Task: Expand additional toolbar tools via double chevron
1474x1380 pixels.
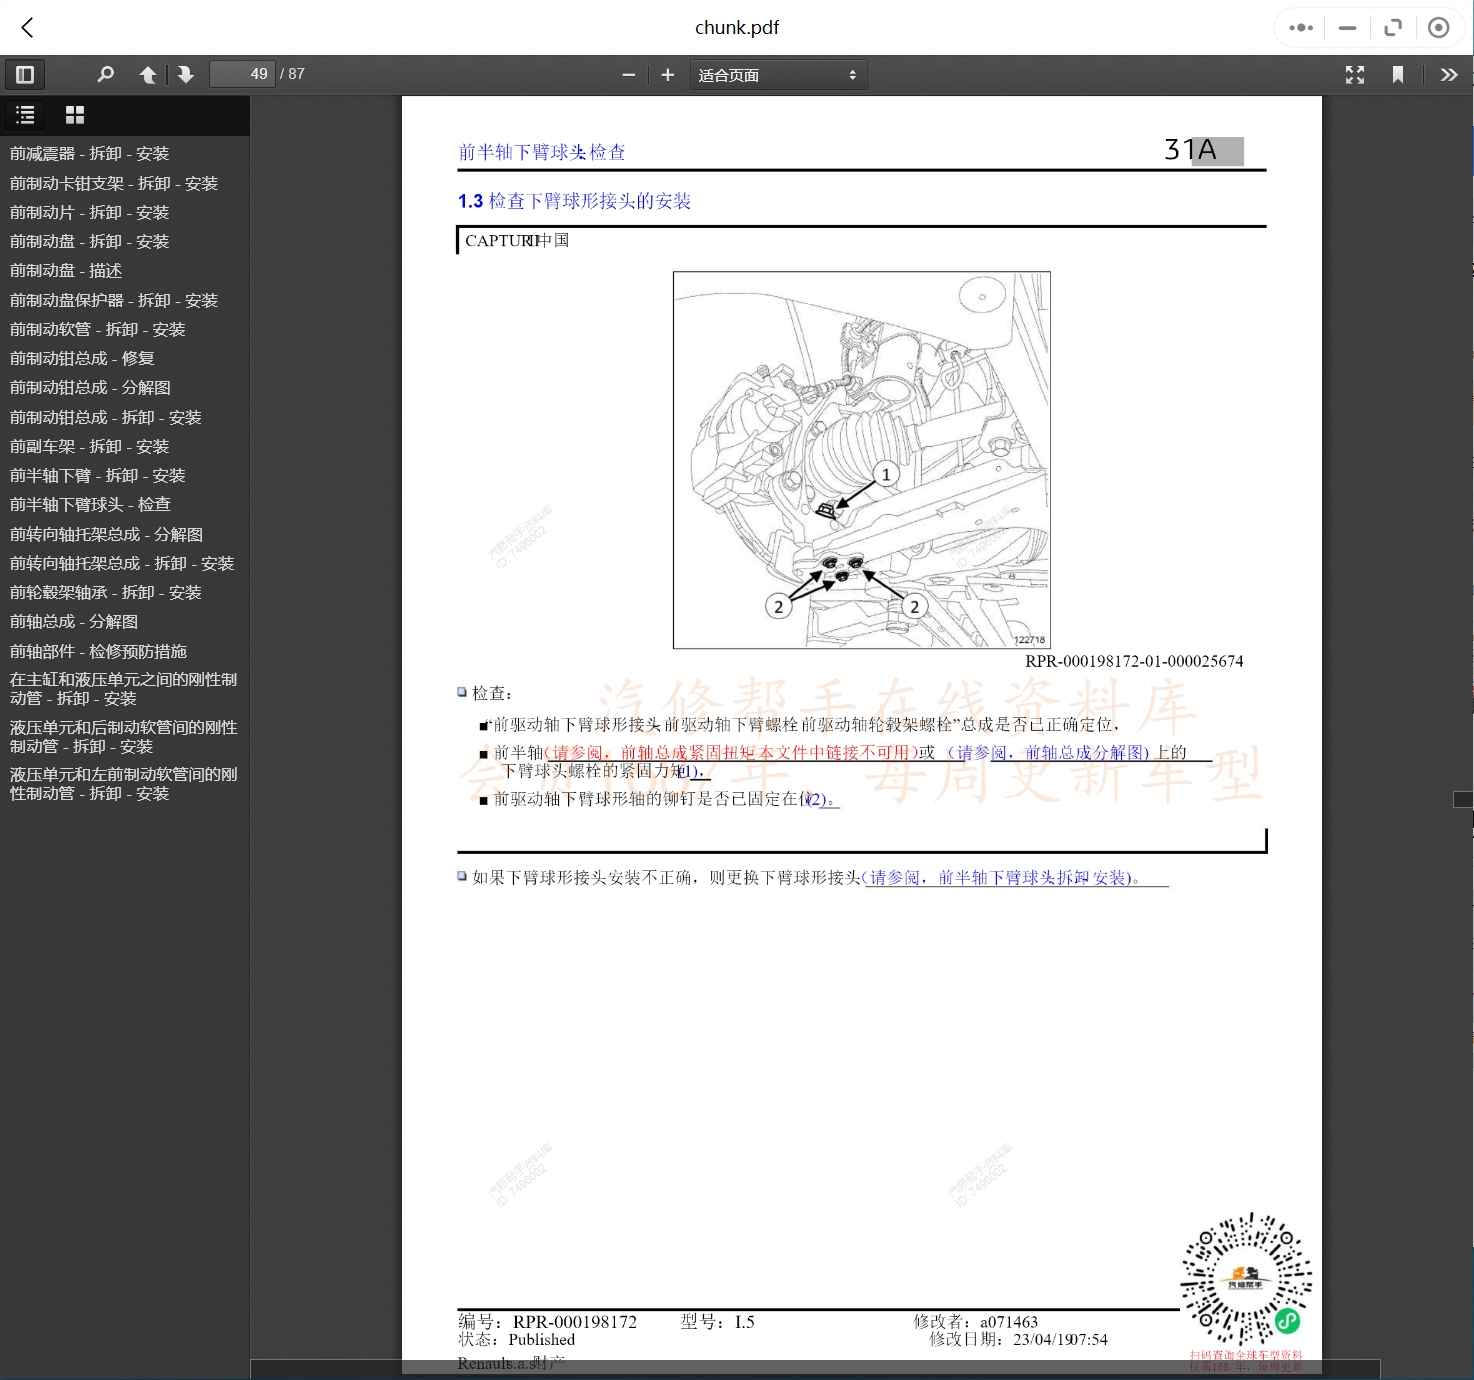Action: (x=1449, y=74)
